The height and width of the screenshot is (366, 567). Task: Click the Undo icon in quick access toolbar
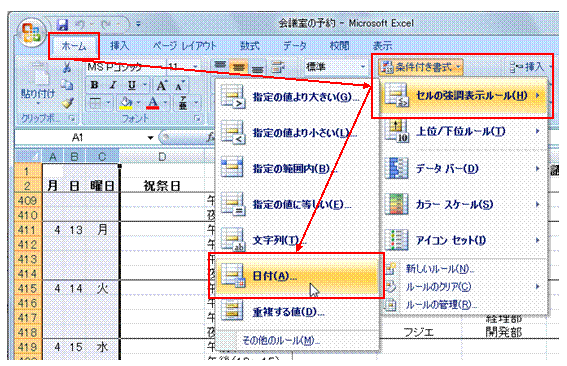[80, 25]
